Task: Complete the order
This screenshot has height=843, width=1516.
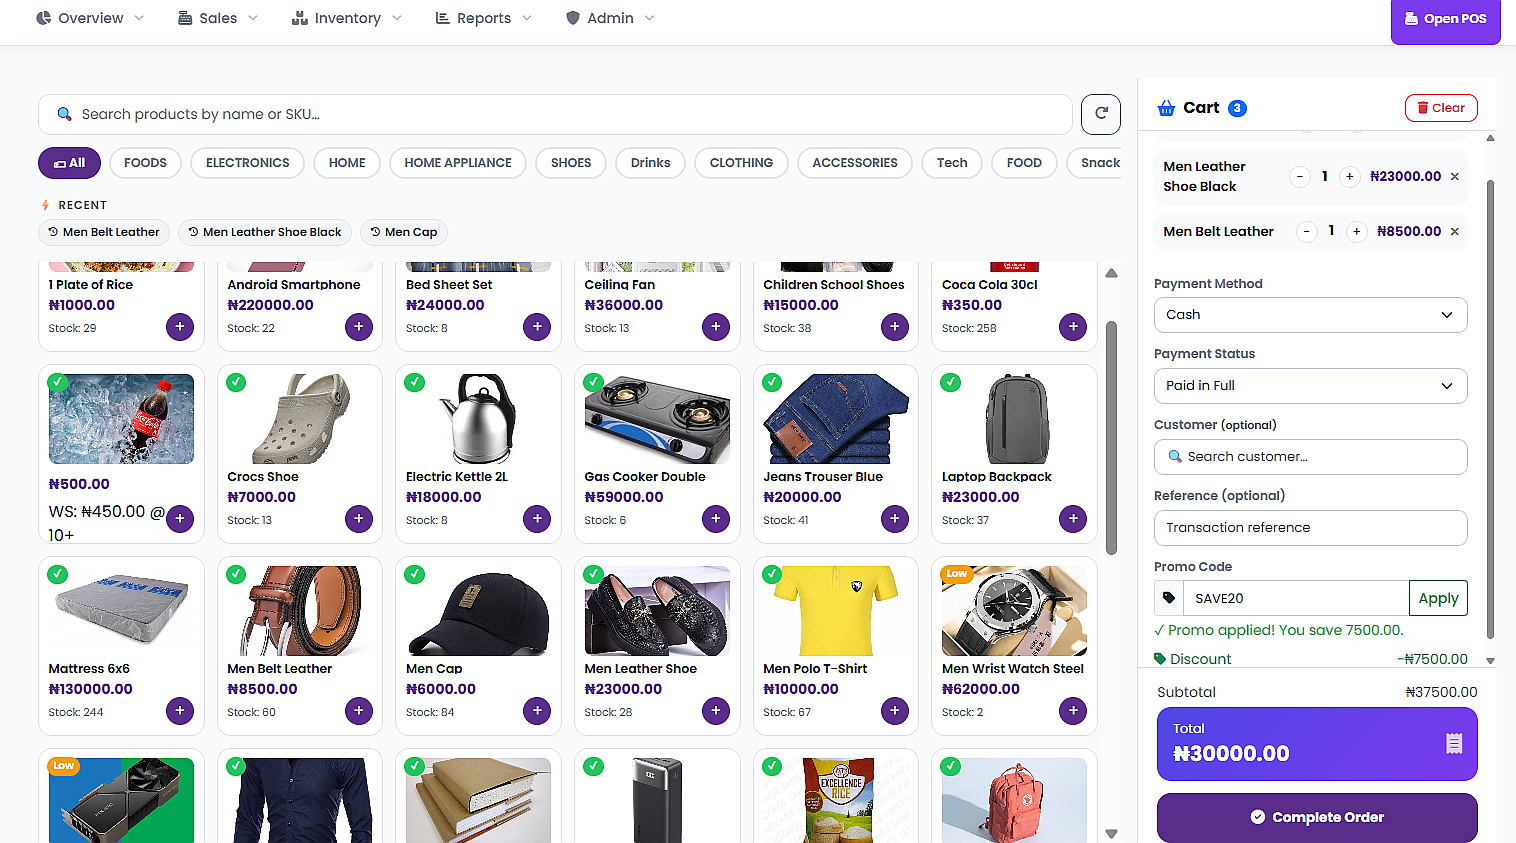Action: (x=1317, y=818)
